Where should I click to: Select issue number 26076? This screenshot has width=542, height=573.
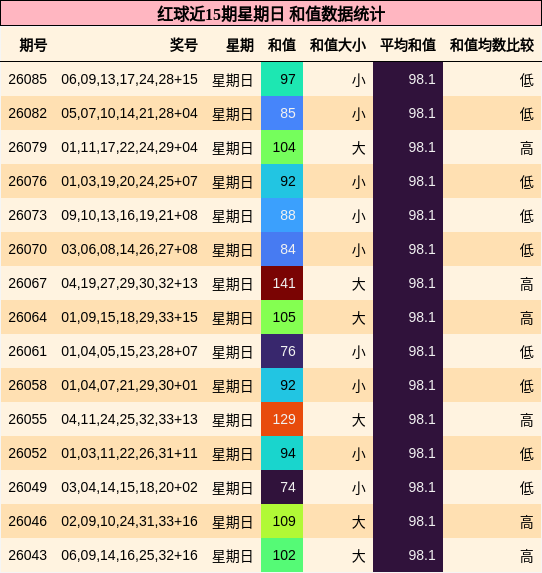[x=27, y=181]
